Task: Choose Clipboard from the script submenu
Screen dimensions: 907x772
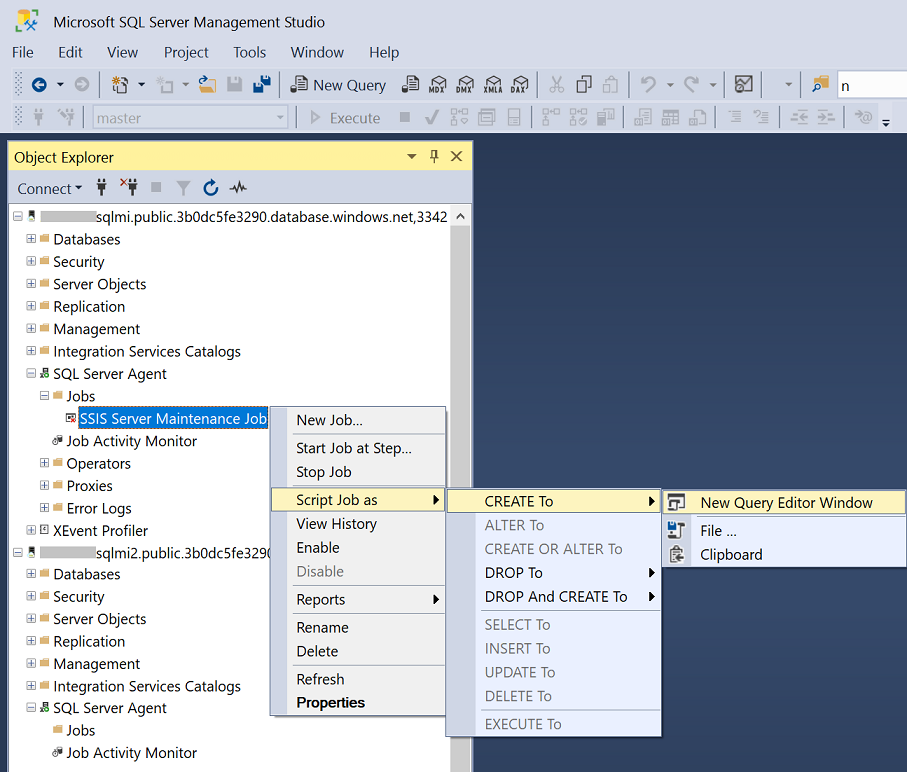Action: pyautogui.click(x=731, y=555)
